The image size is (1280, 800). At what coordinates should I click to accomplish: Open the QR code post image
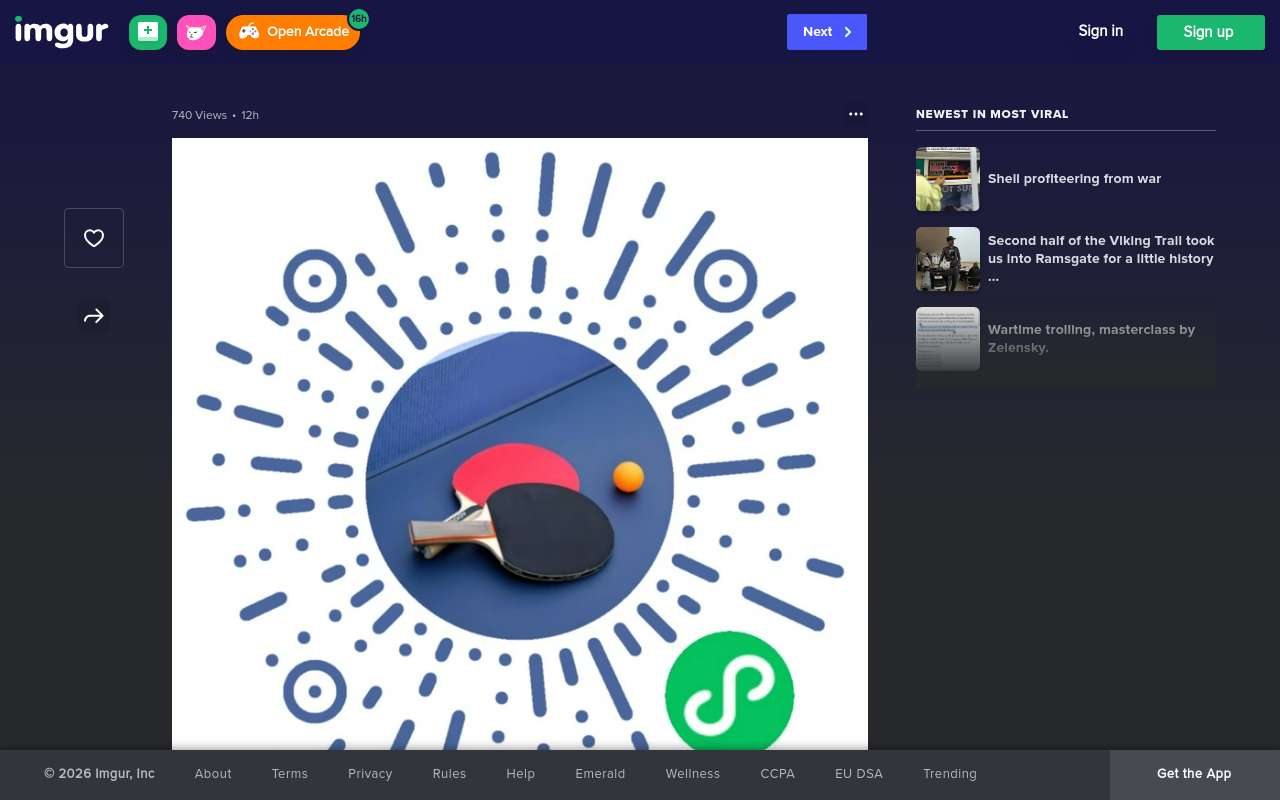tap(520, 444)
